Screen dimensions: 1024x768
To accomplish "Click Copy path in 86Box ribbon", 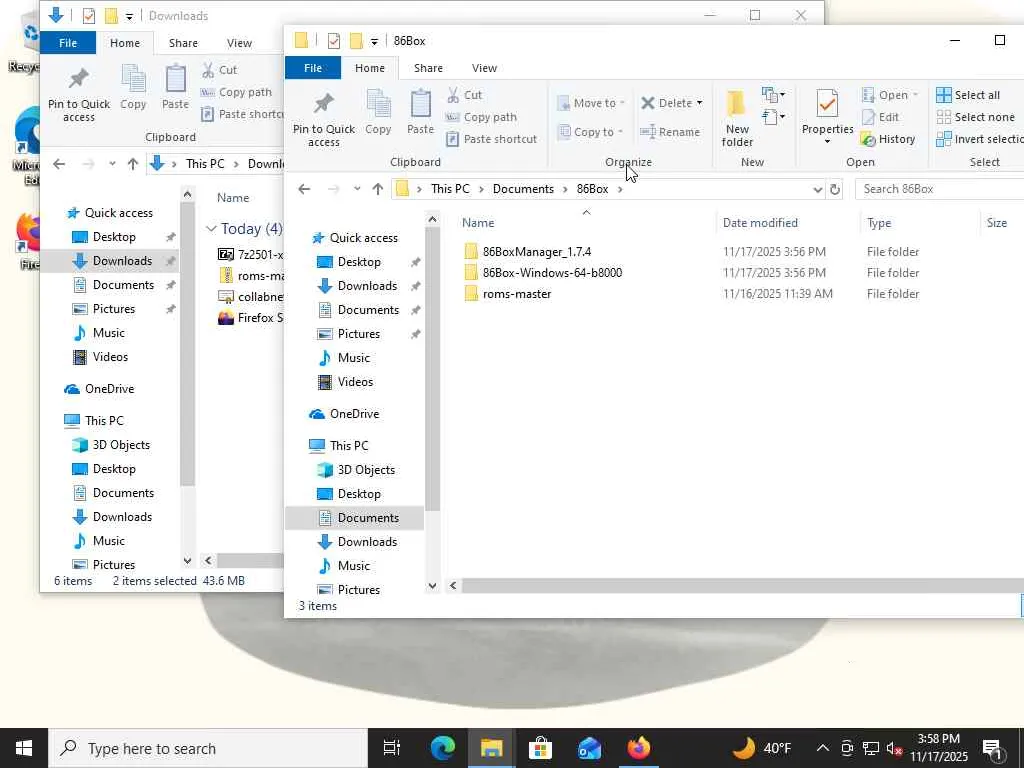I will tap(481, 118).
